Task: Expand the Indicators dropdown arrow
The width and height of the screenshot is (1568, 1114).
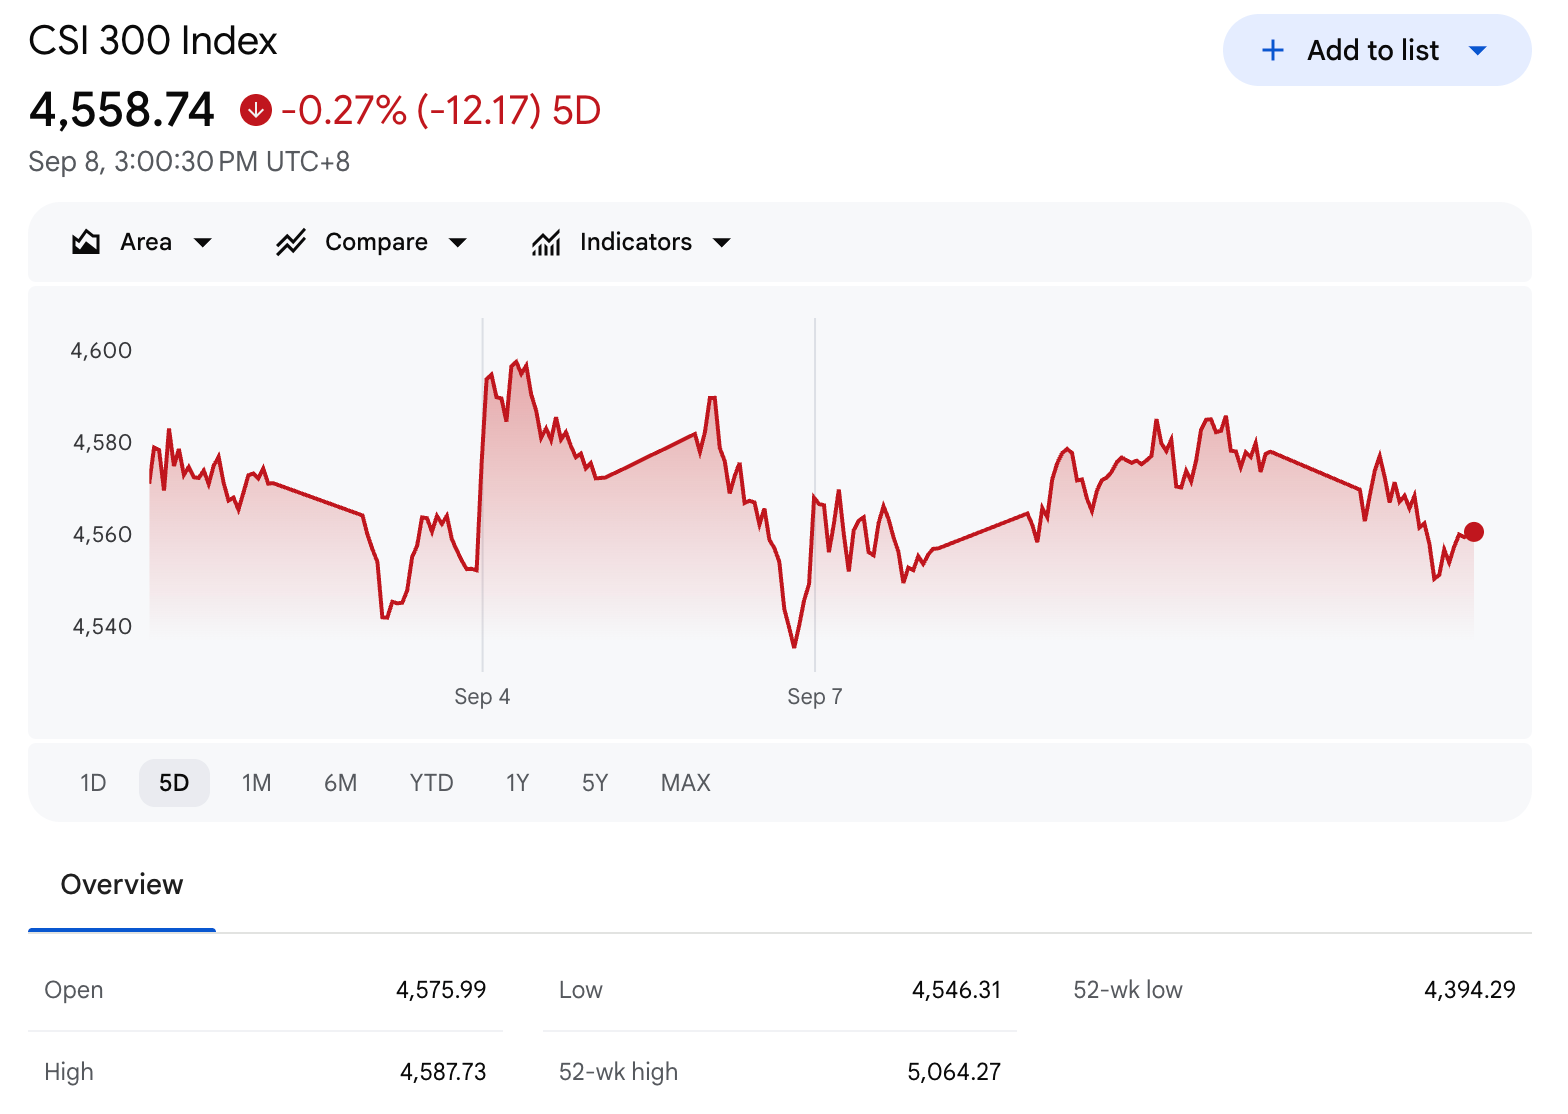Action: pos(722,242)
